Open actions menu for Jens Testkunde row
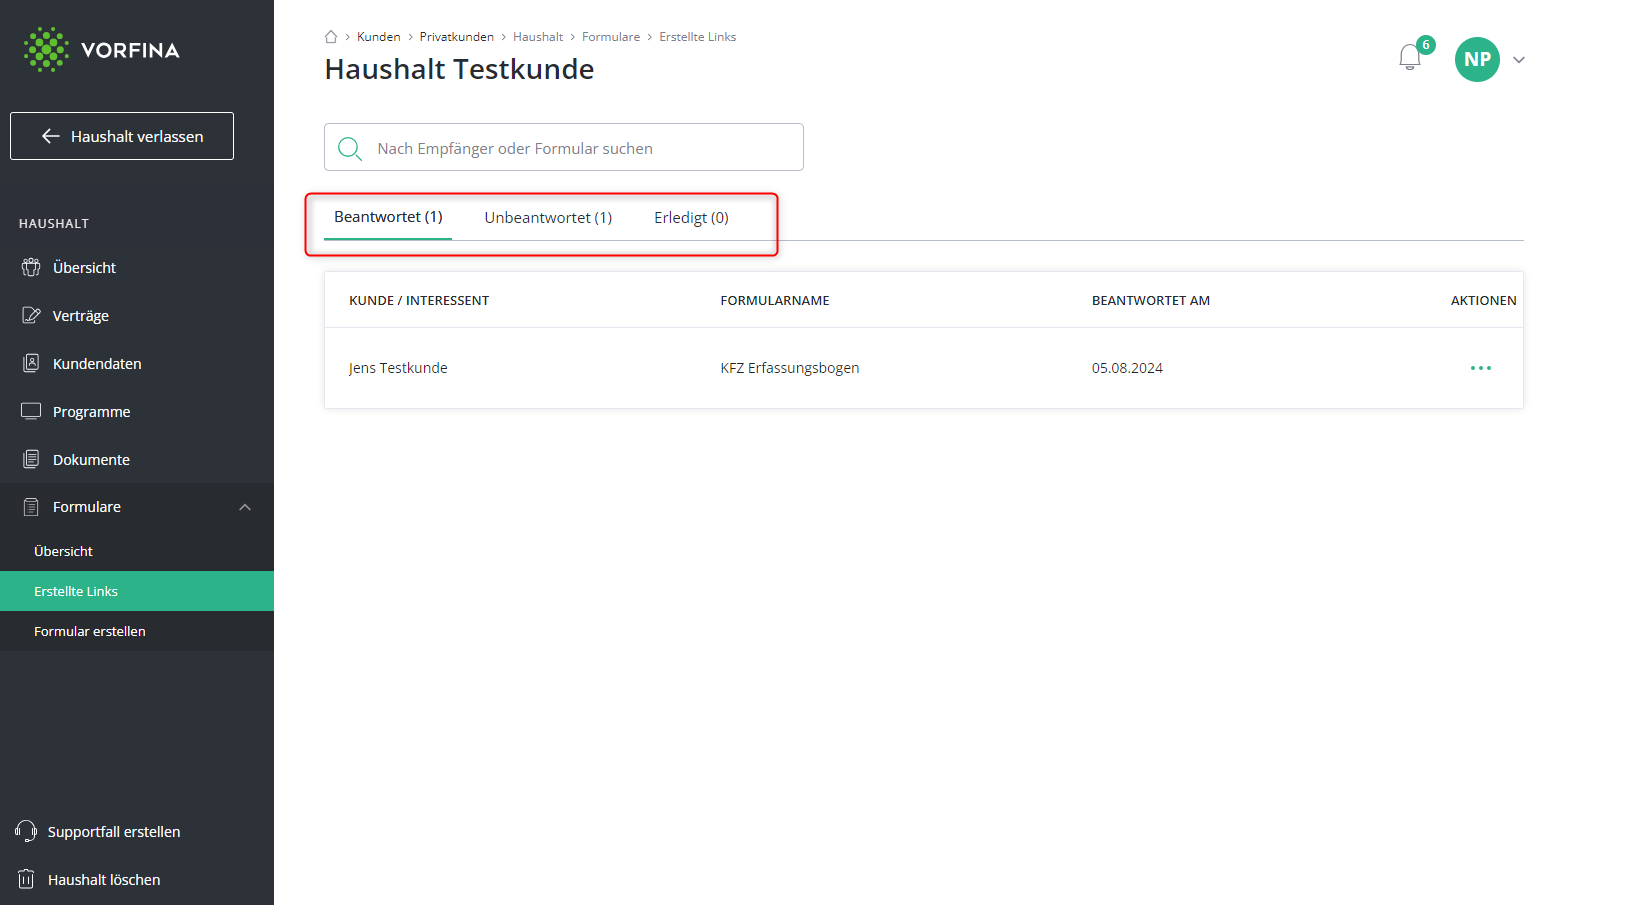The image size is (1639, 905). (1481, 368)
